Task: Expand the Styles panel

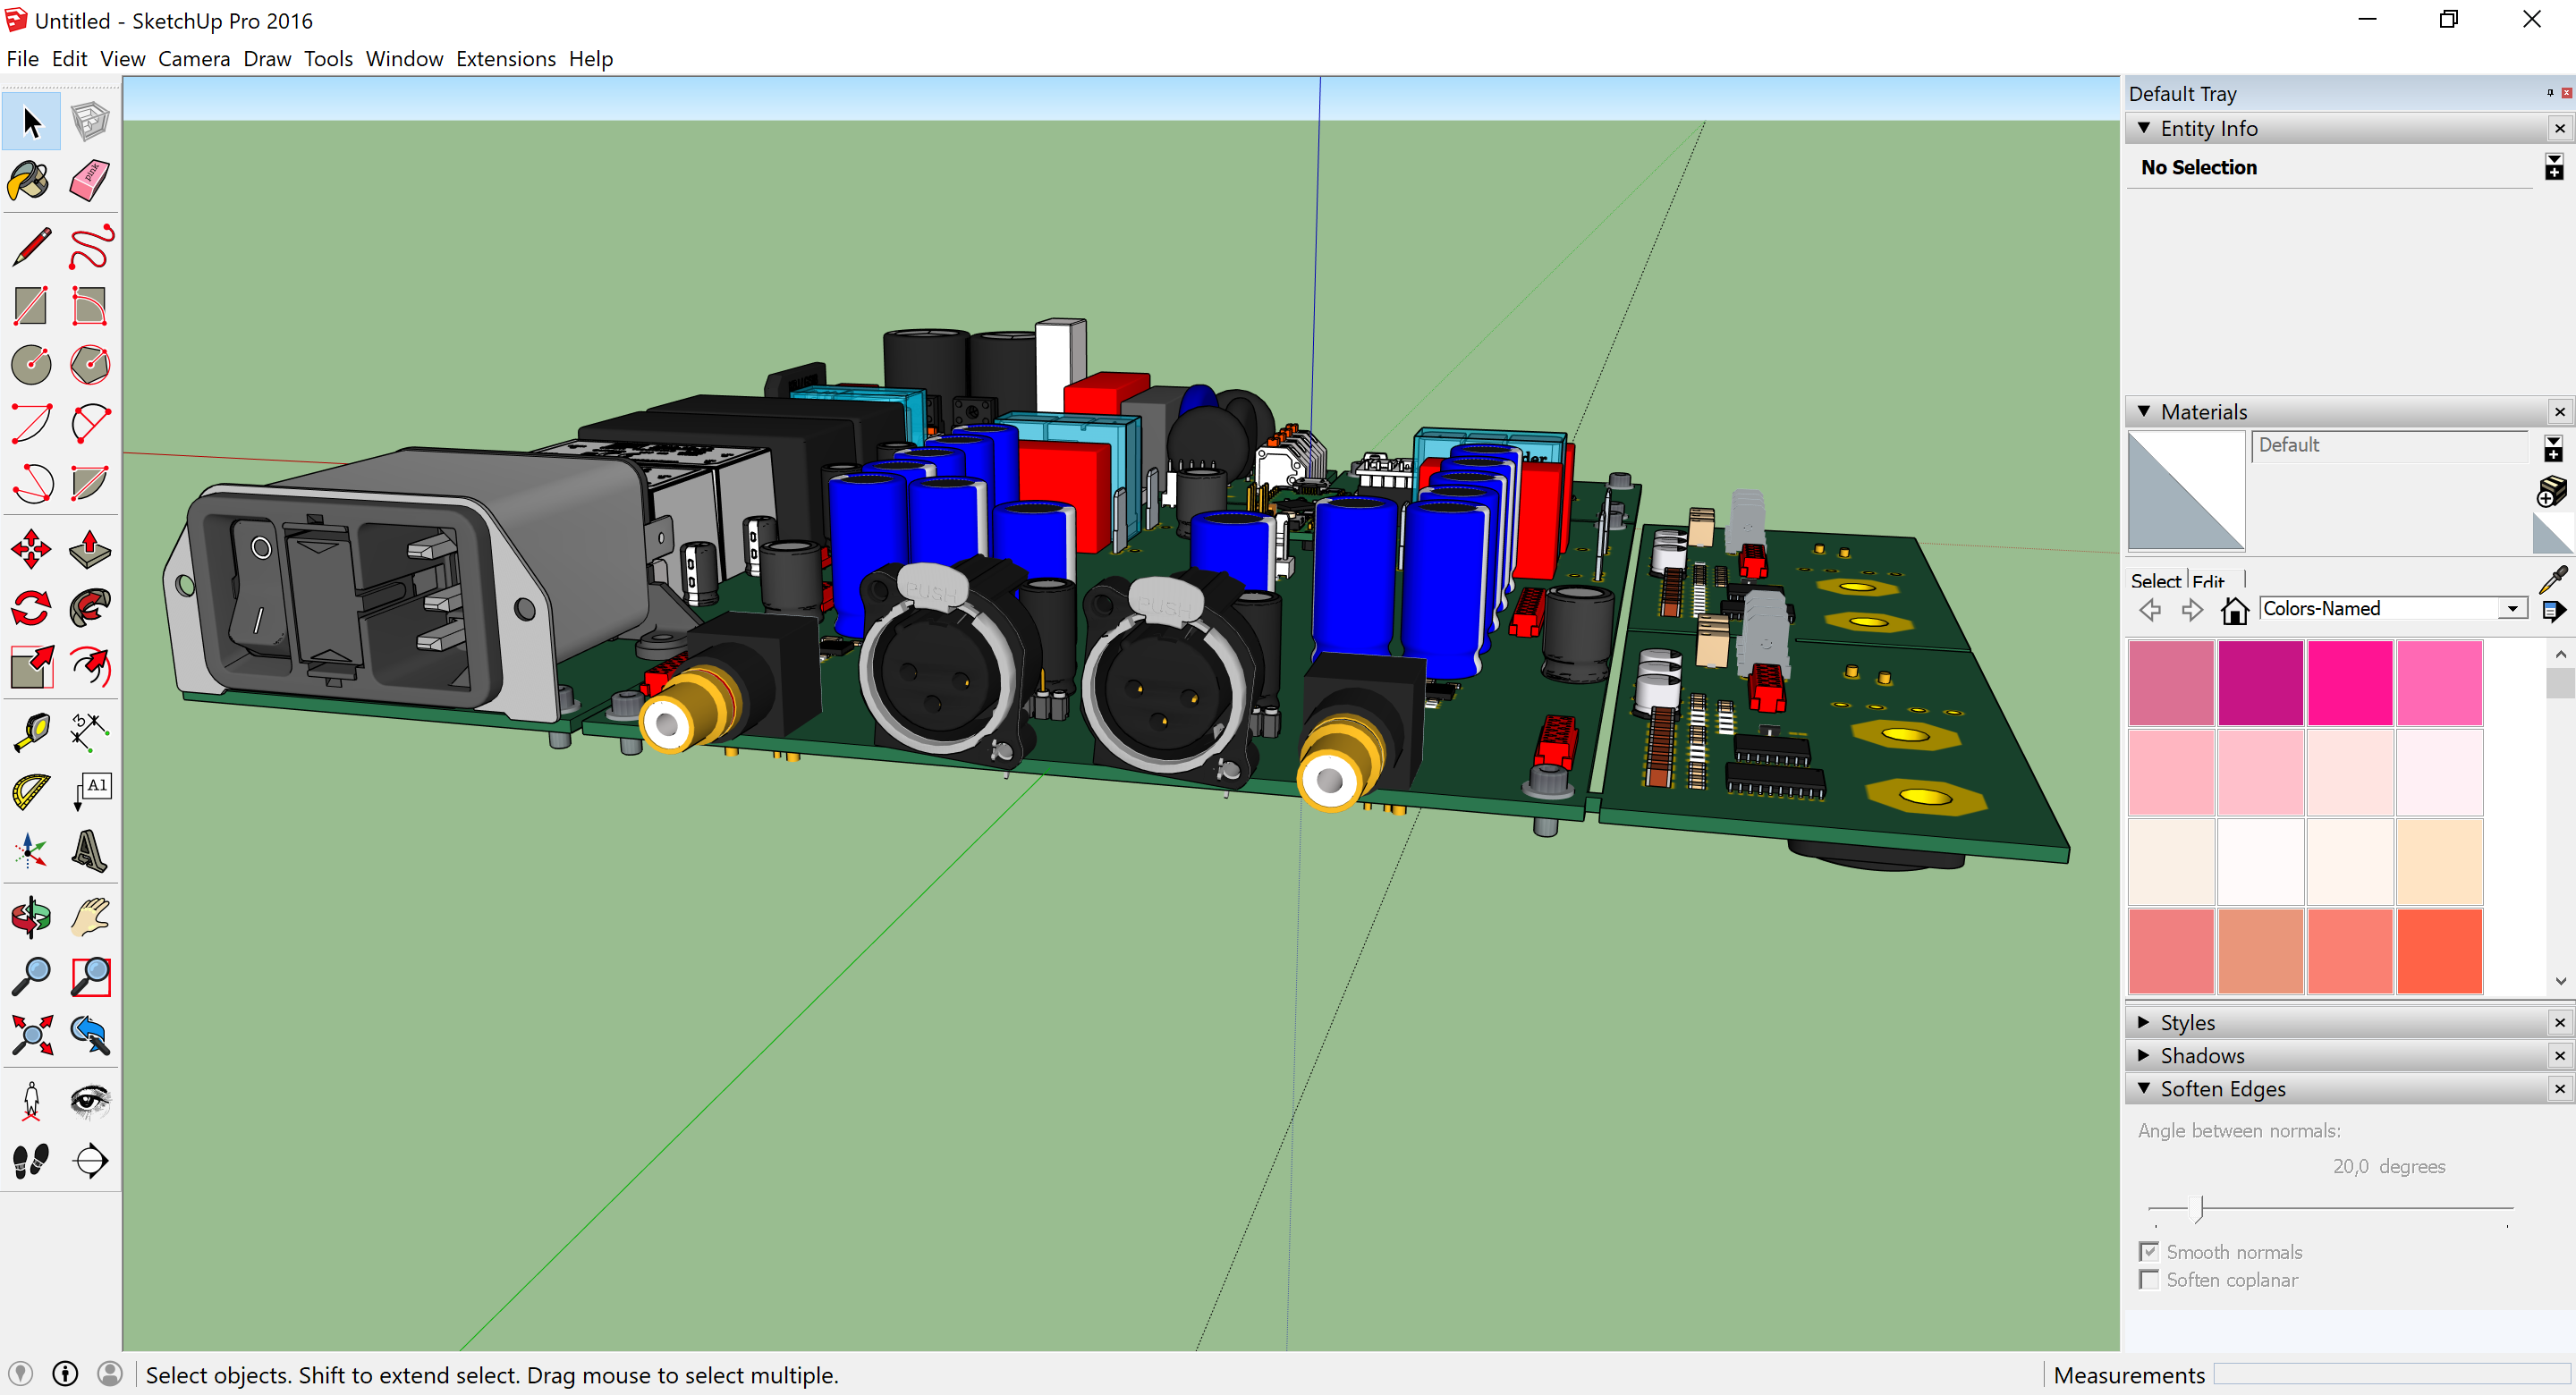Action: point(2144,1022)
